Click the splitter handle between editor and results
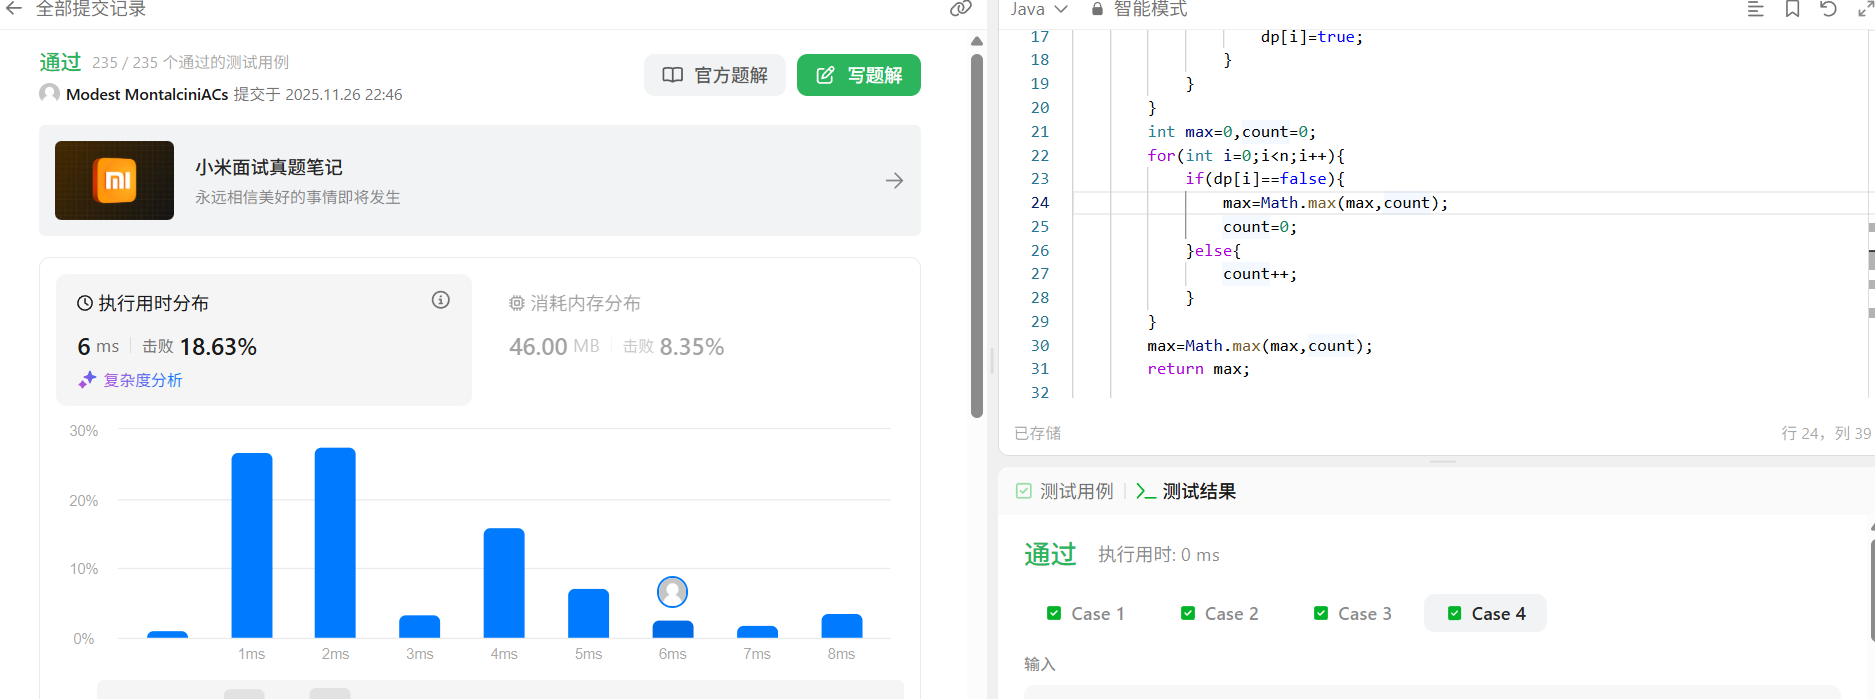 pos(1442,462)
